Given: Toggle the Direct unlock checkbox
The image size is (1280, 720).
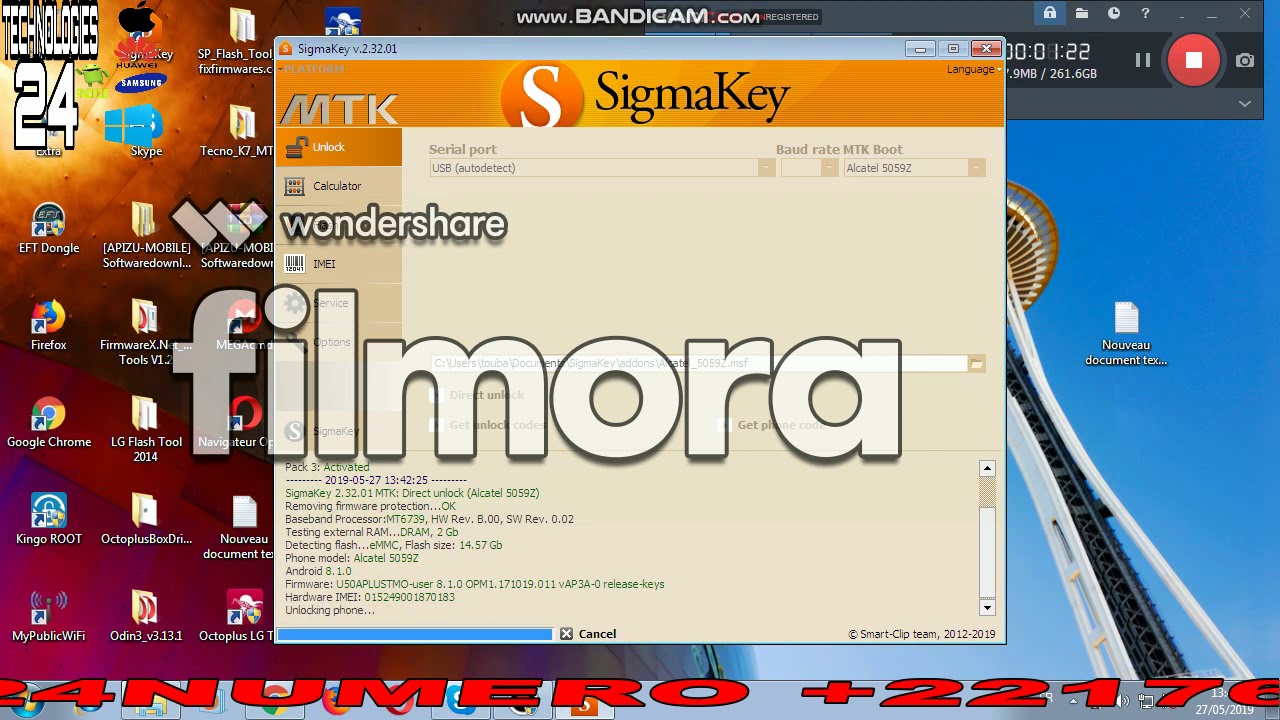Looking at the screenshot, I should (x=436, y=395).
